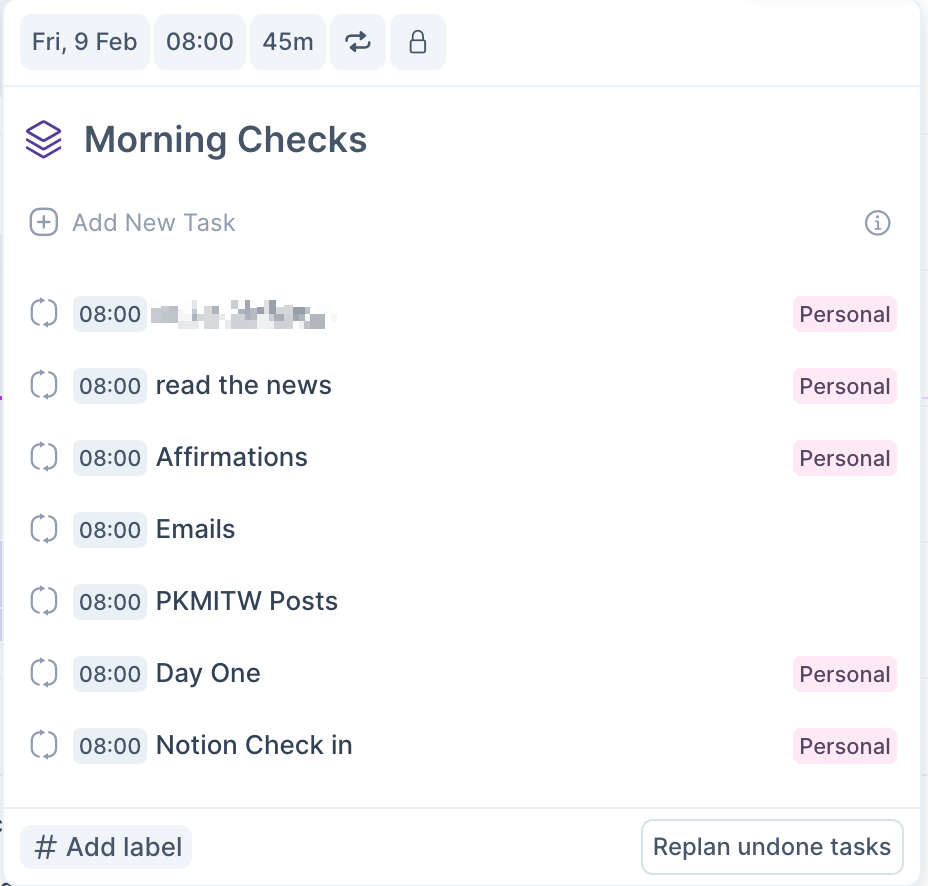Click the Add label button
The width and height of the screenshot is (928, 886).
[106, 848]
